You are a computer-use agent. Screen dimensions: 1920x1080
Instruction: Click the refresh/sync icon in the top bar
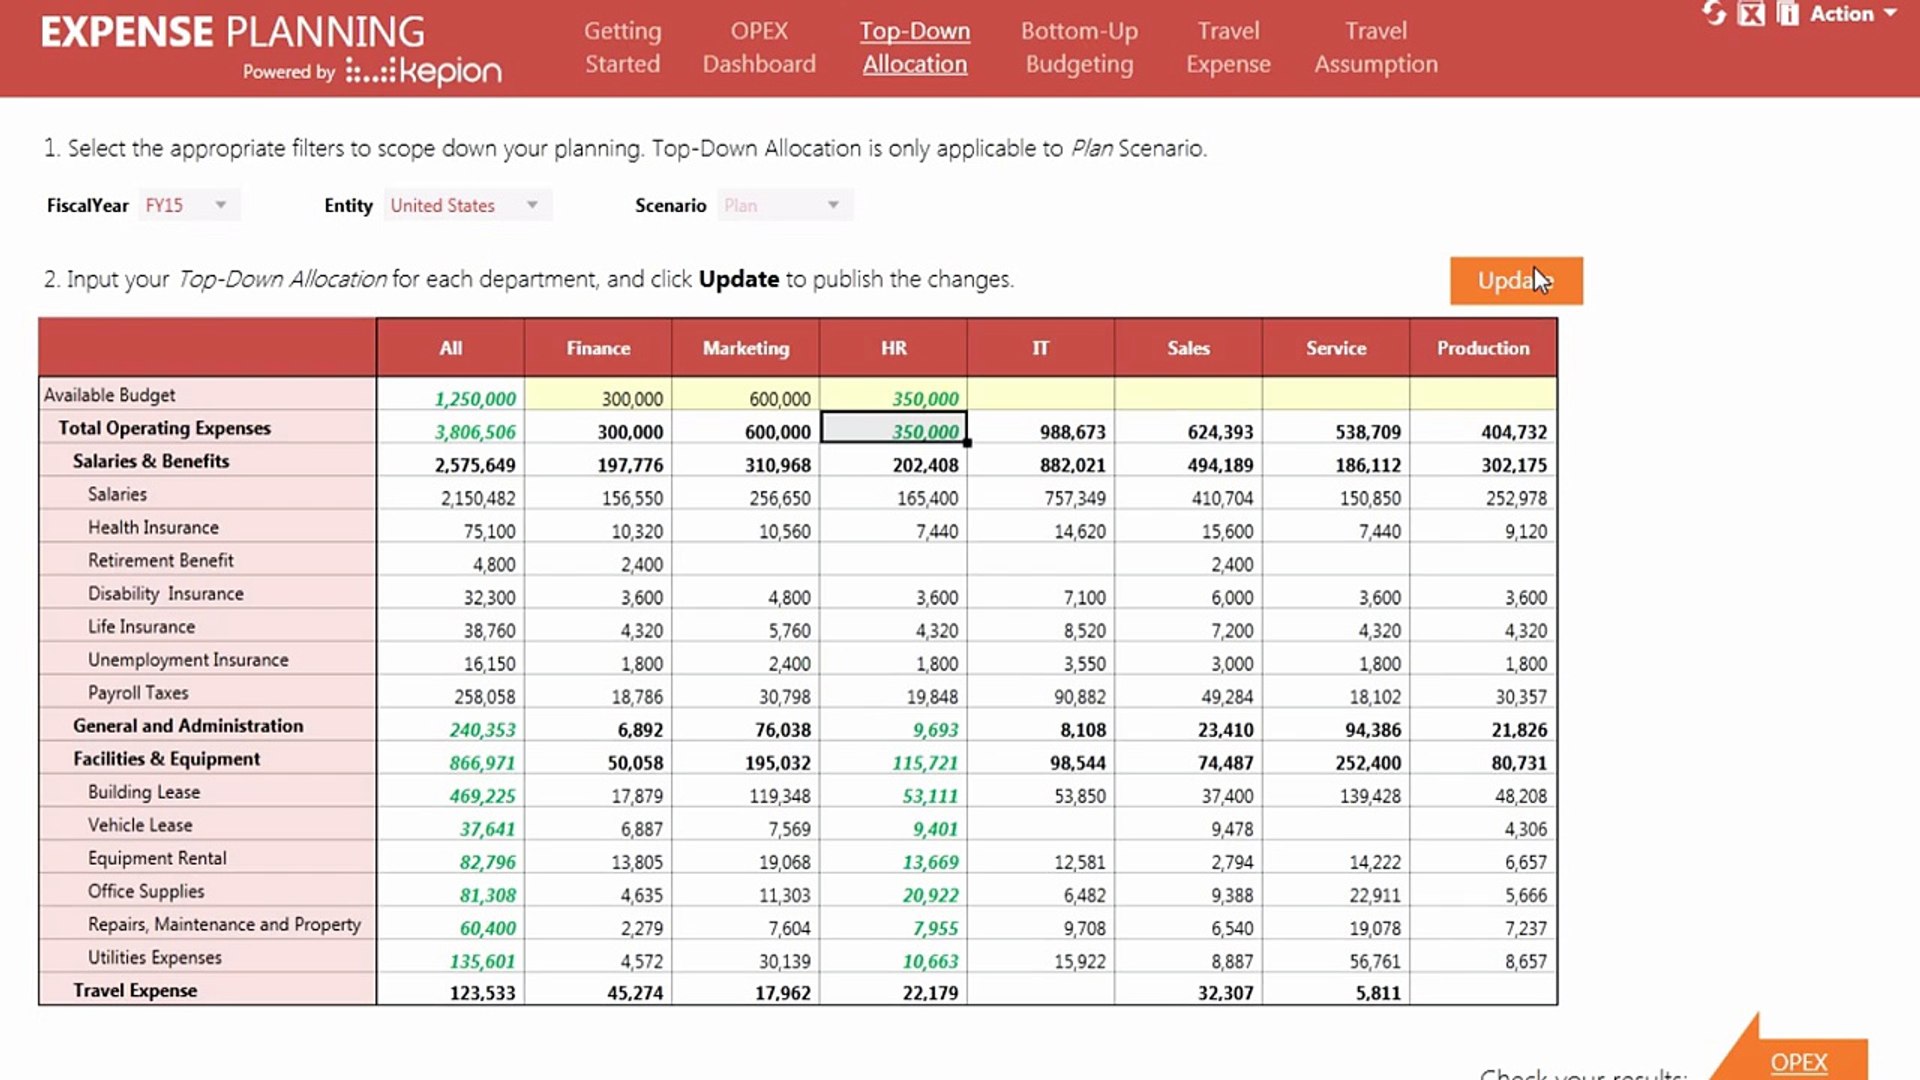(x=1712, y=13)
